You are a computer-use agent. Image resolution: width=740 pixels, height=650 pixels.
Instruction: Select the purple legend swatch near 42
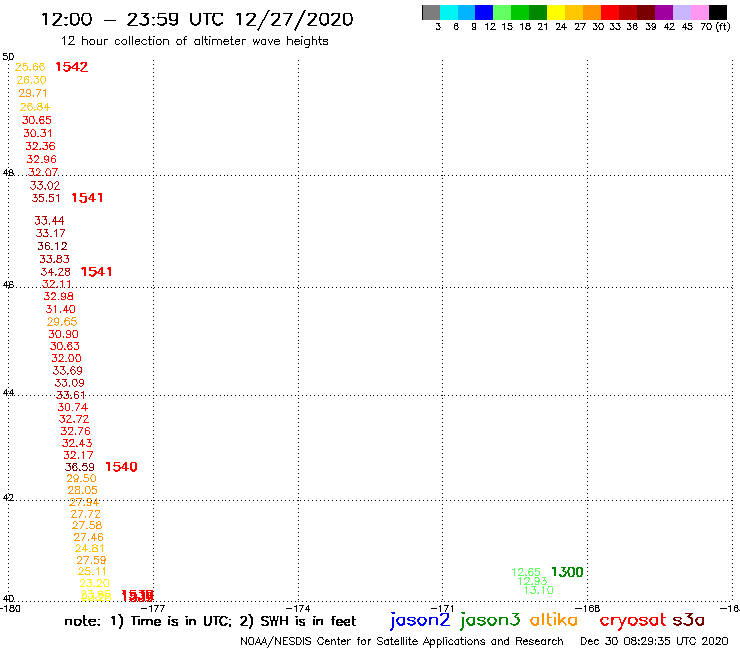coord(664,12)
